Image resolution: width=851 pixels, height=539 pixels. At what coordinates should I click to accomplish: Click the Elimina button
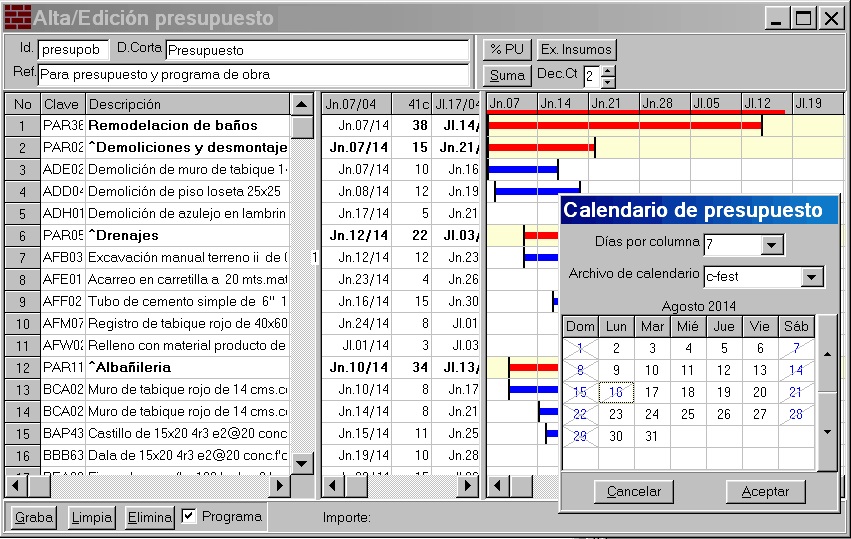pos(150,518)
